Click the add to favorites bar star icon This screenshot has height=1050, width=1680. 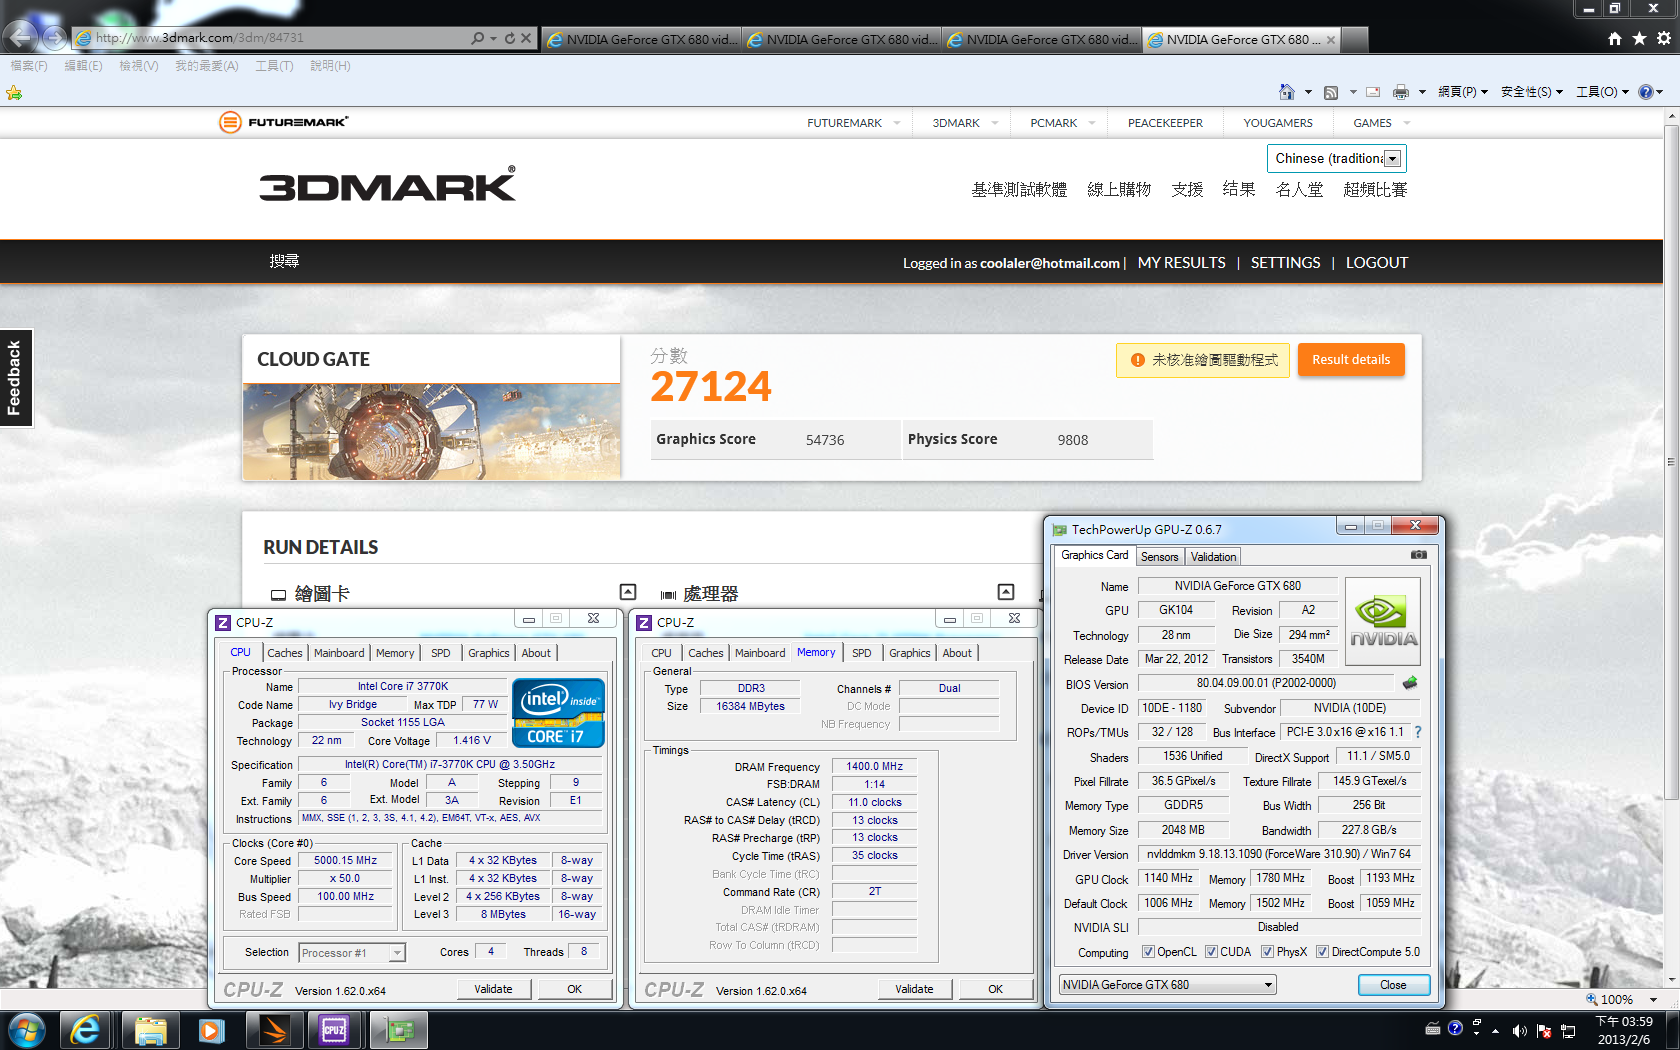click(14, 93)
